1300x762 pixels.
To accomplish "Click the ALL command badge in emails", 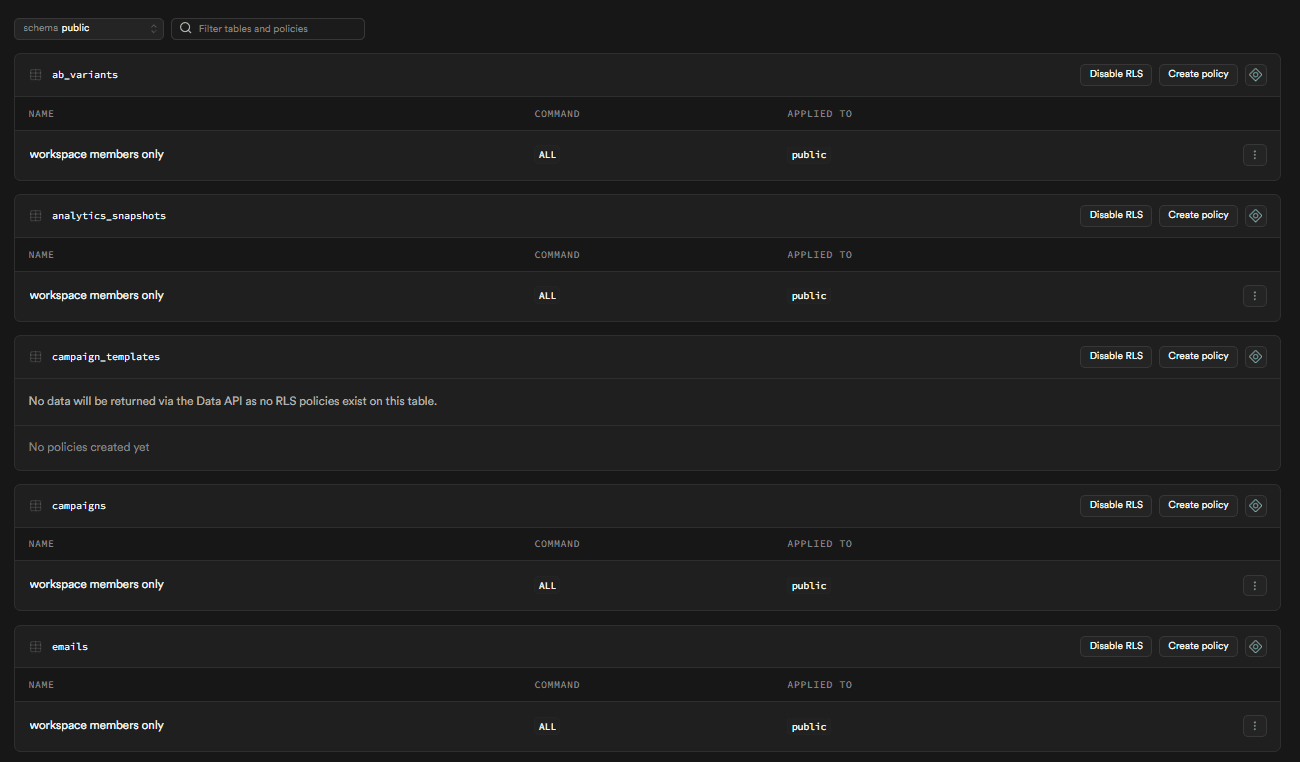I will point(547,727).
